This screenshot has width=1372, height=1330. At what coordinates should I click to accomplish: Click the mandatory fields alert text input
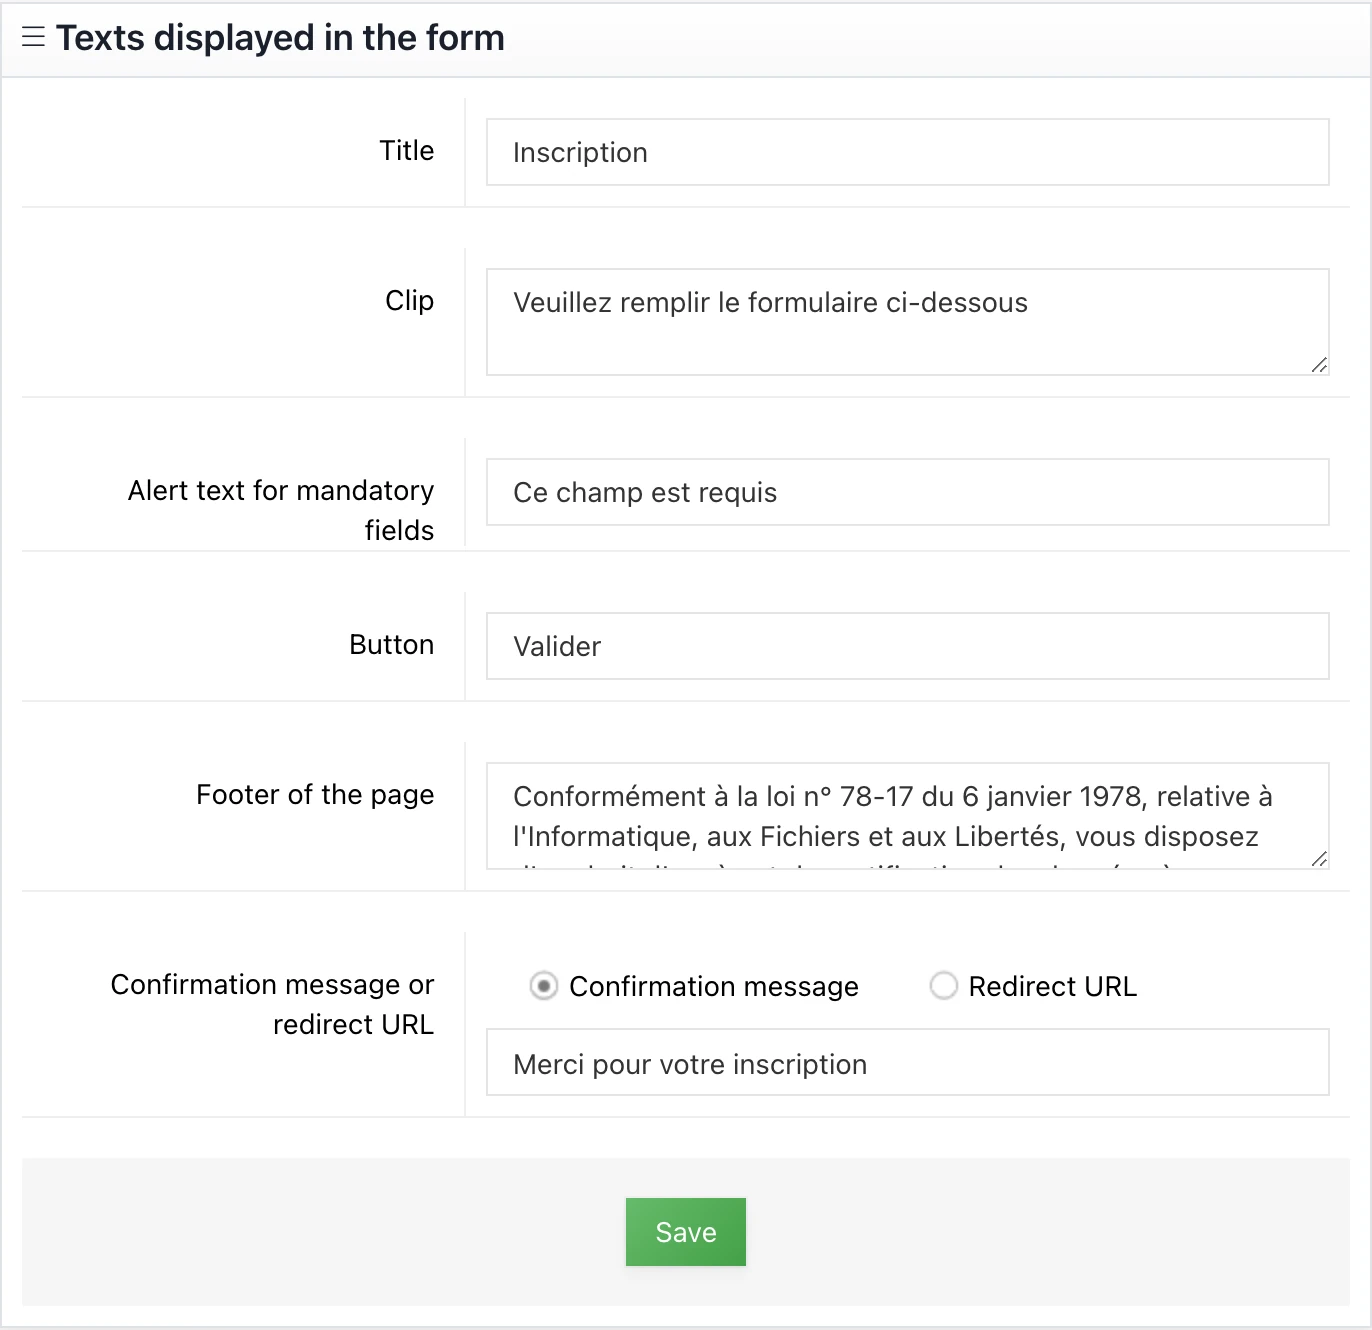[907, 492]
